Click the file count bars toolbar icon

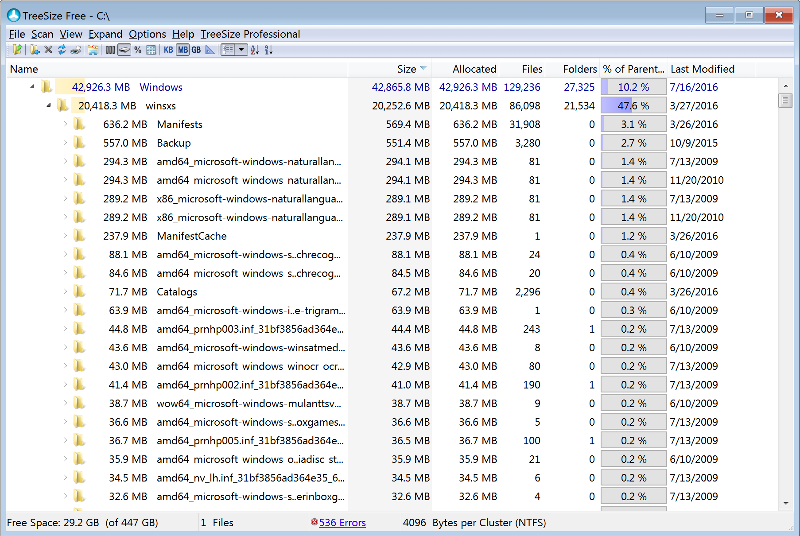[x=110, y=49]
